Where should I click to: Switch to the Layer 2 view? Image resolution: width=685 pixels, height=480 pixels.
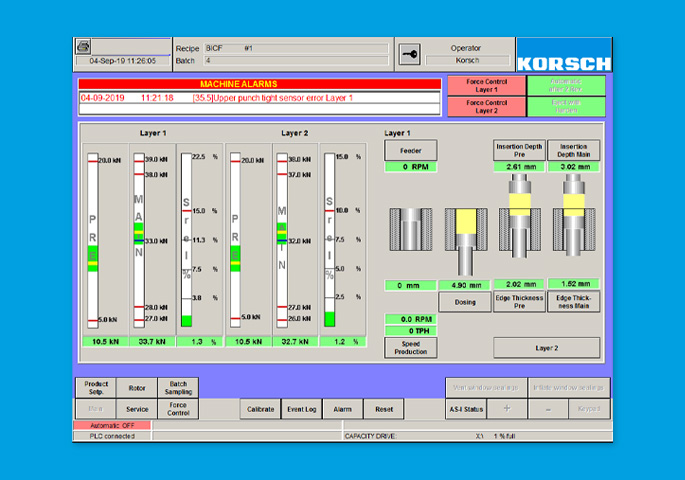coord(547,348)
